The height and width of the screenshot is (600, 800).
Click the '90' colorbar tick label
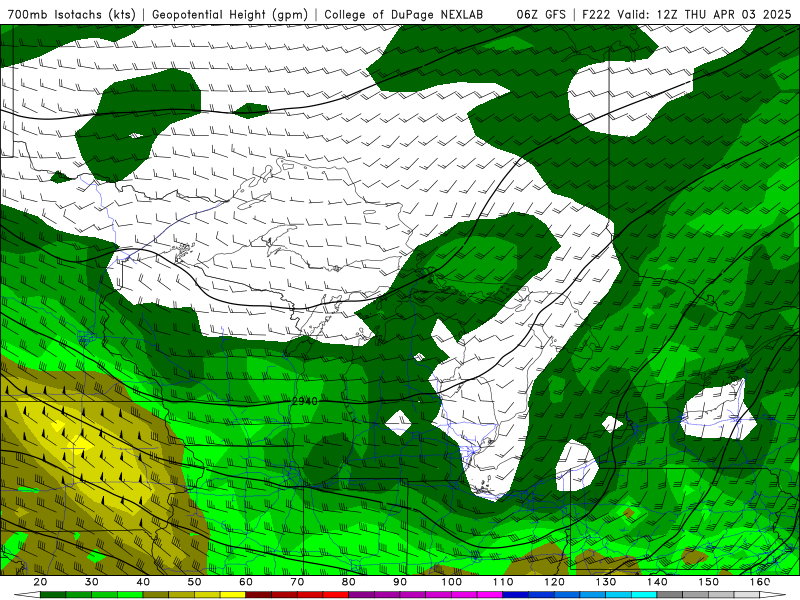click(400, 582)
